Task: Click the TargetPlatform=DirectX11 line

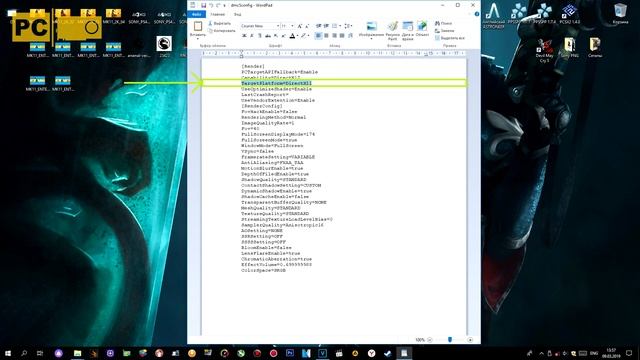Action: pos(276,83)
